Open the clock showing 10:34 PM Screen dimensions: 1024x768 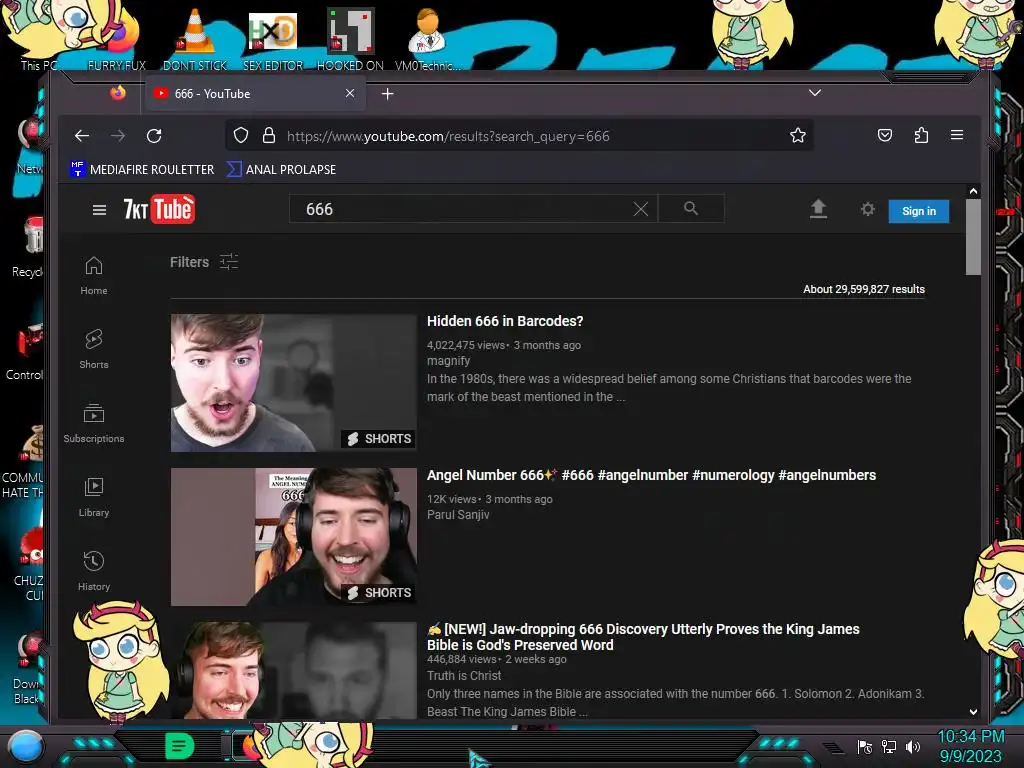pyautogui.click(x=970, y=746)
